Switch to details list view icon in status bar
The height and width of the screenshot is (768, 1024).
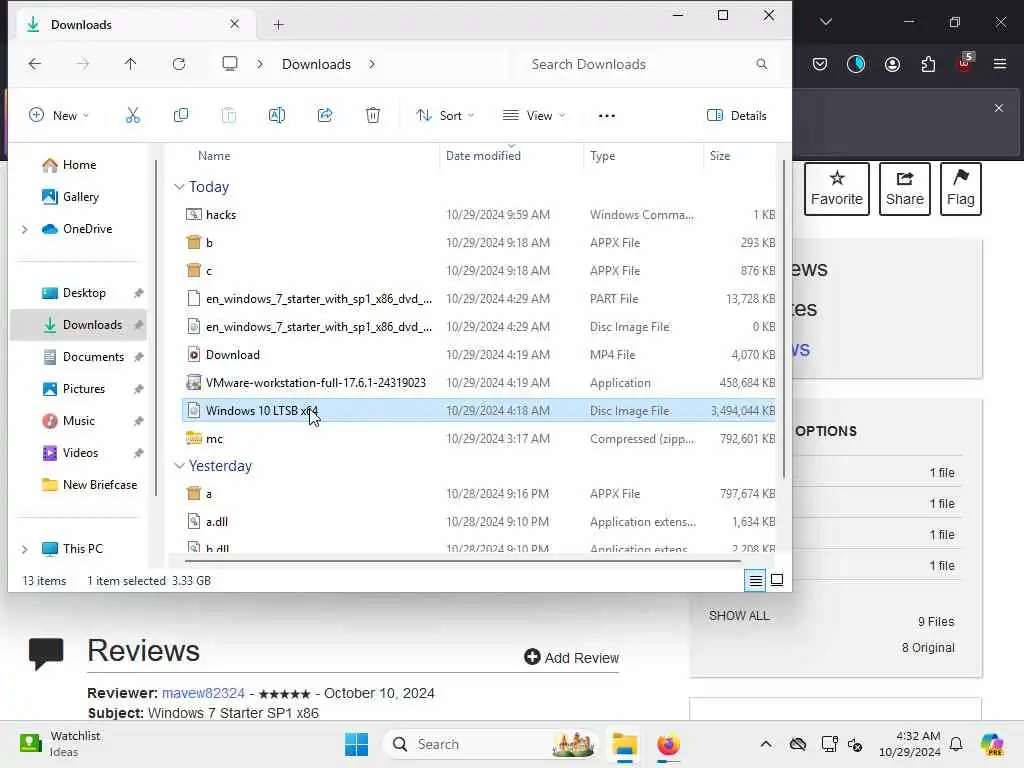(x=756, y=580)
